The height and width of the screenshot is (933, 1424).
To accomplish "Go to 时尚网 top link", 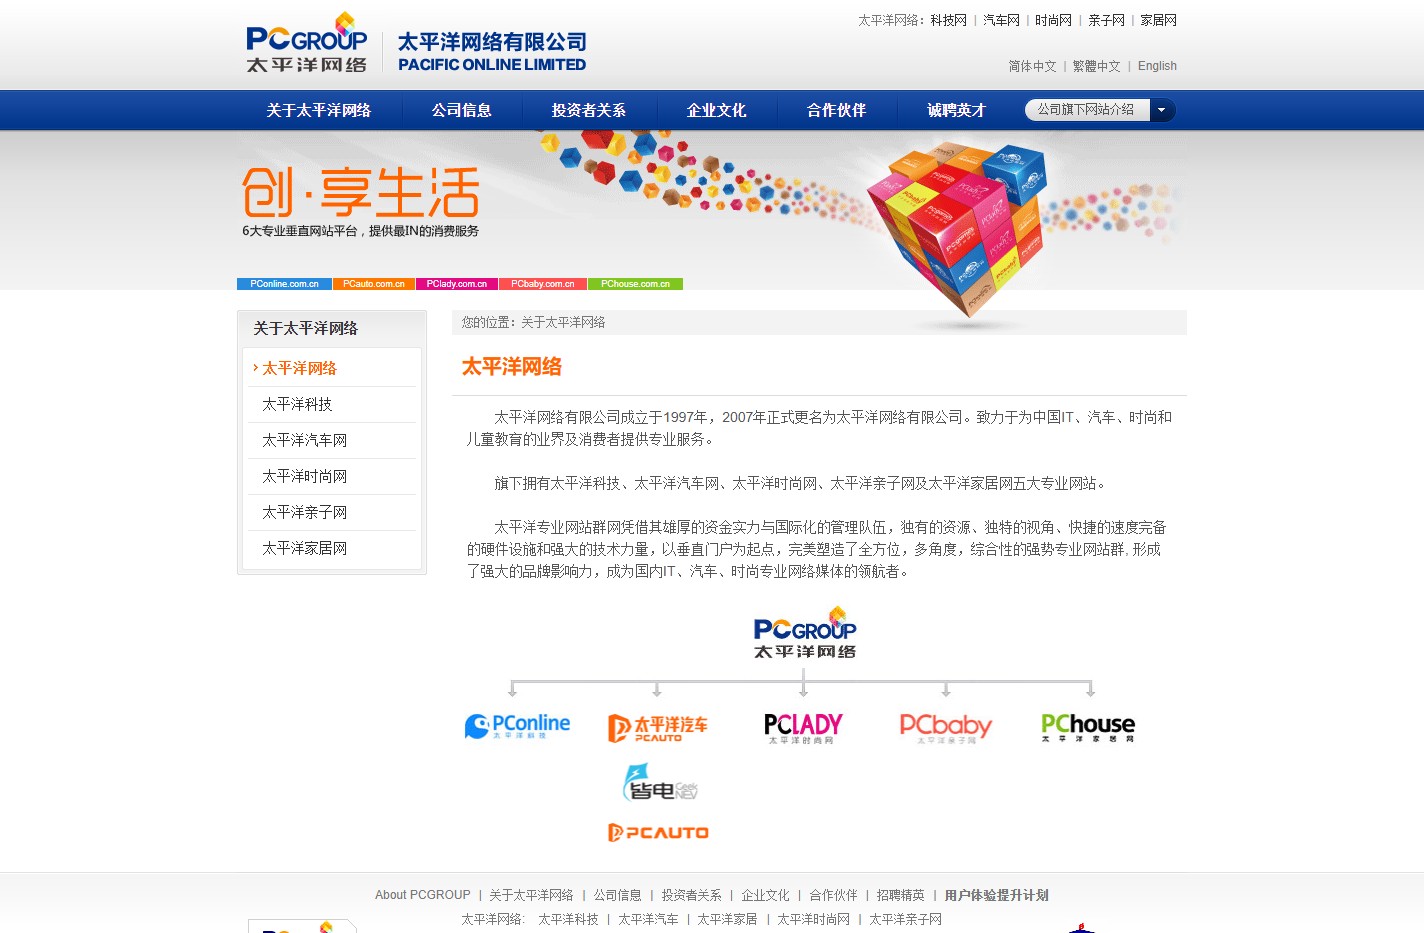I will click(1053, 20).
